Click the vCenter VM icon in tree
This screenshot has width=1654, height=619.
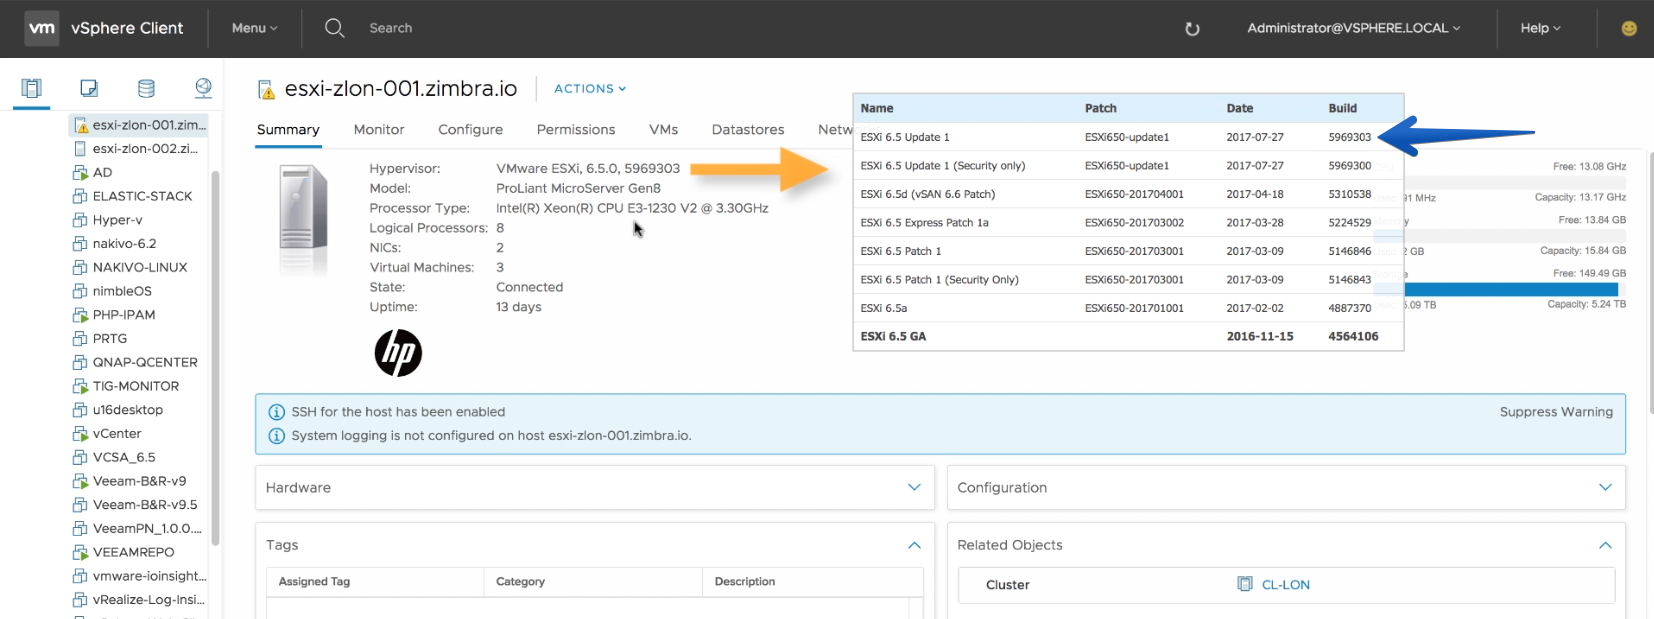pos(80,434)
